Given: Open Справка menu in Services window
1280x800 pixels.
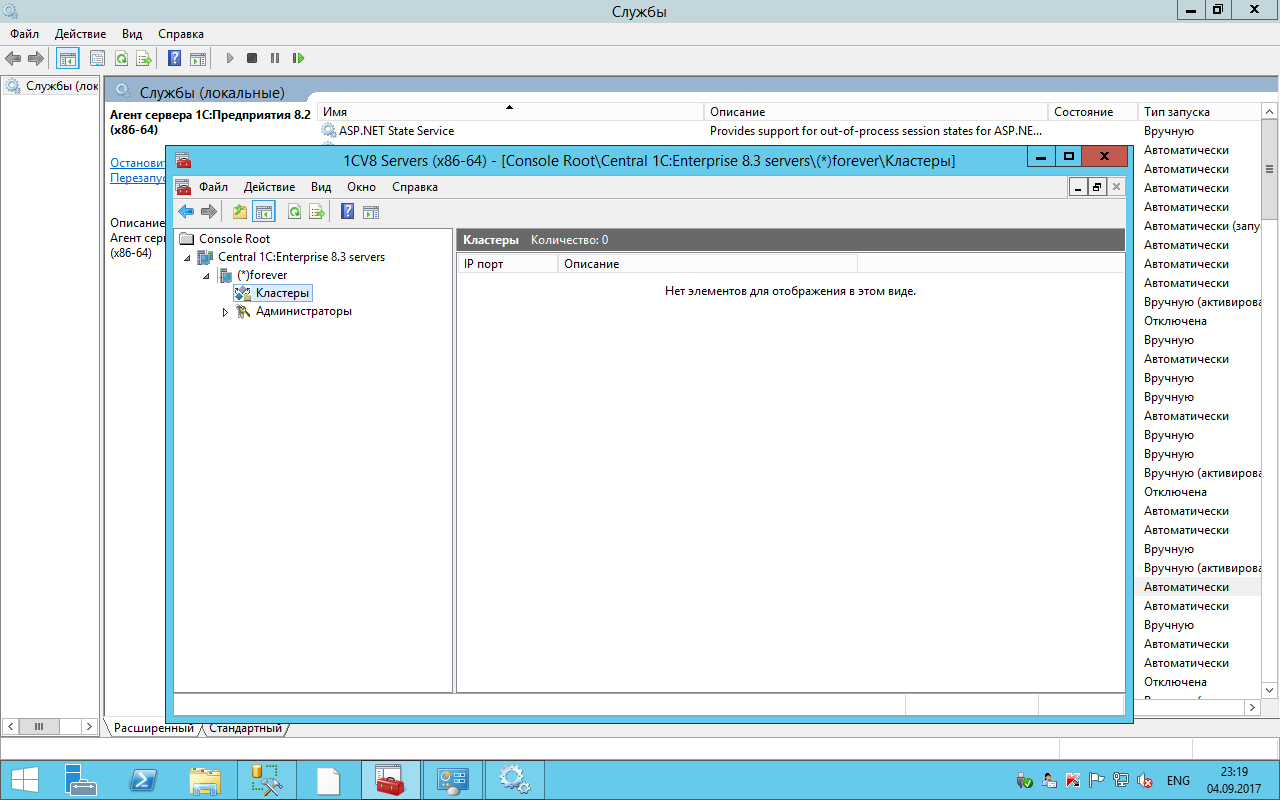Looking at the screenshot, I should [x=181, y=34].
